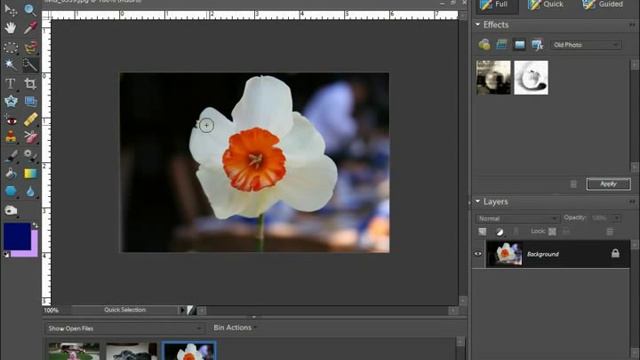Select the Sponge tool
This screenshot has height=360, width=640.
point(11,210)
